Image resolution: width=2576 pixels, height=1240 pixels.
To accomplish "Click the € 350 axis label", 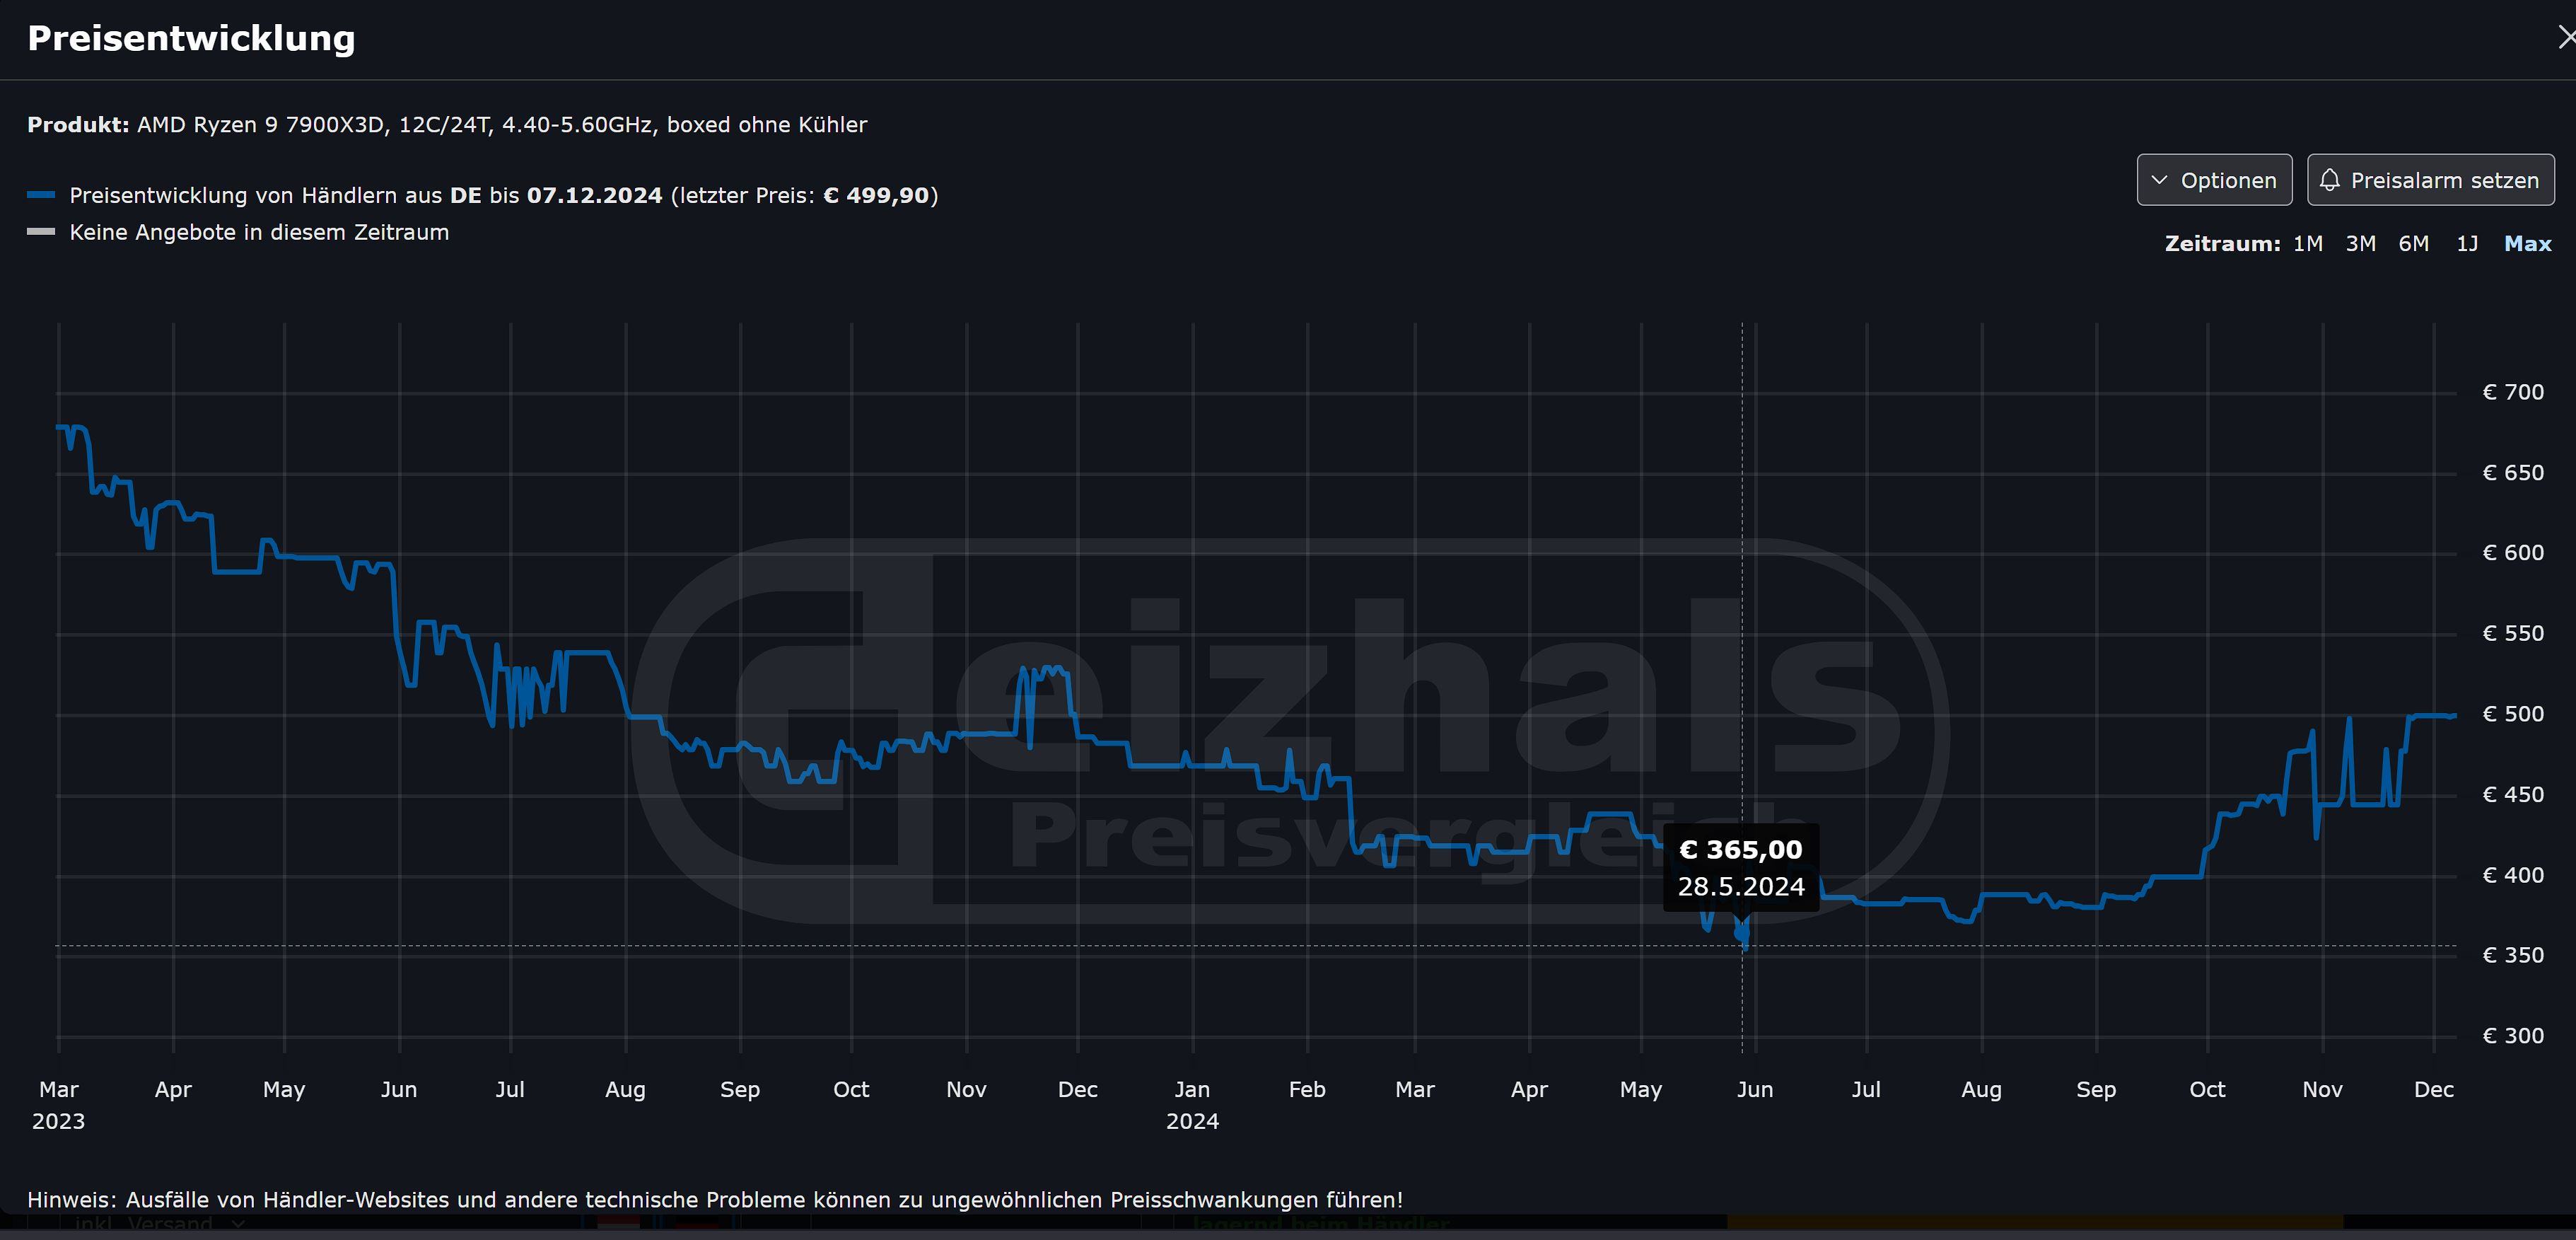I will click(x=2513, y=955).
